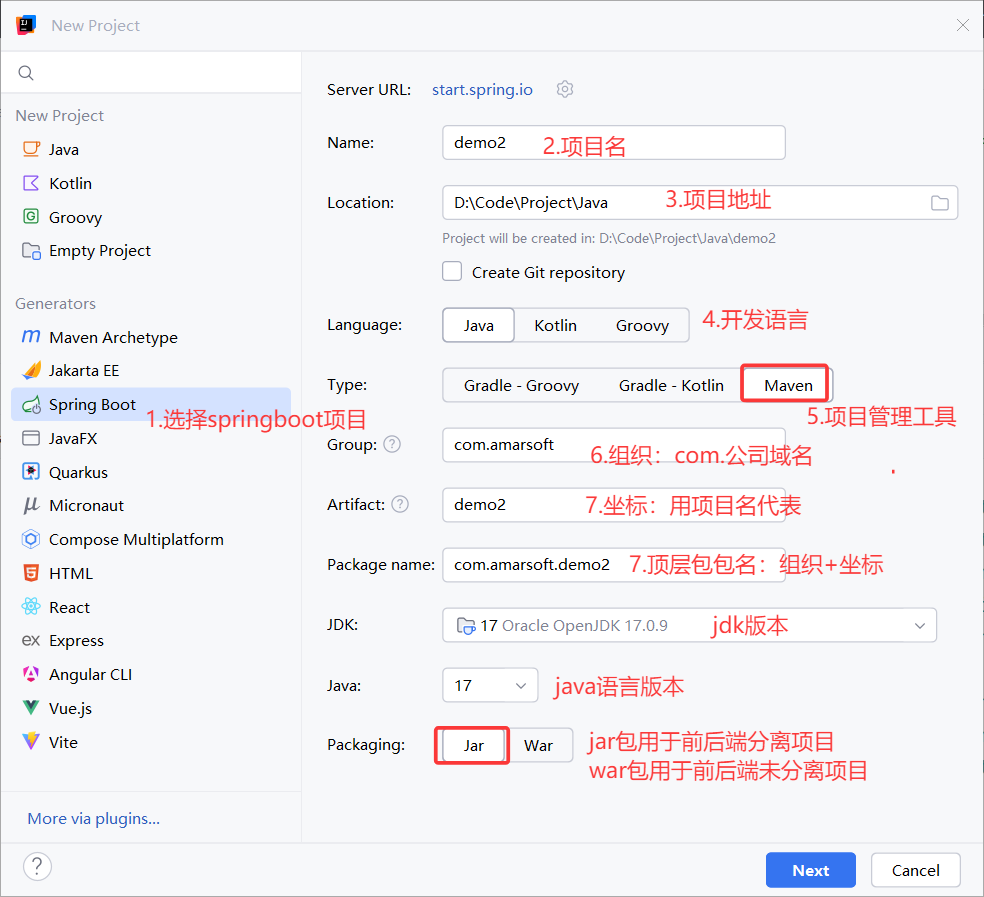Open the Group help question mark
This screenshot has height=897, width=984.
(x=392, y=444)
